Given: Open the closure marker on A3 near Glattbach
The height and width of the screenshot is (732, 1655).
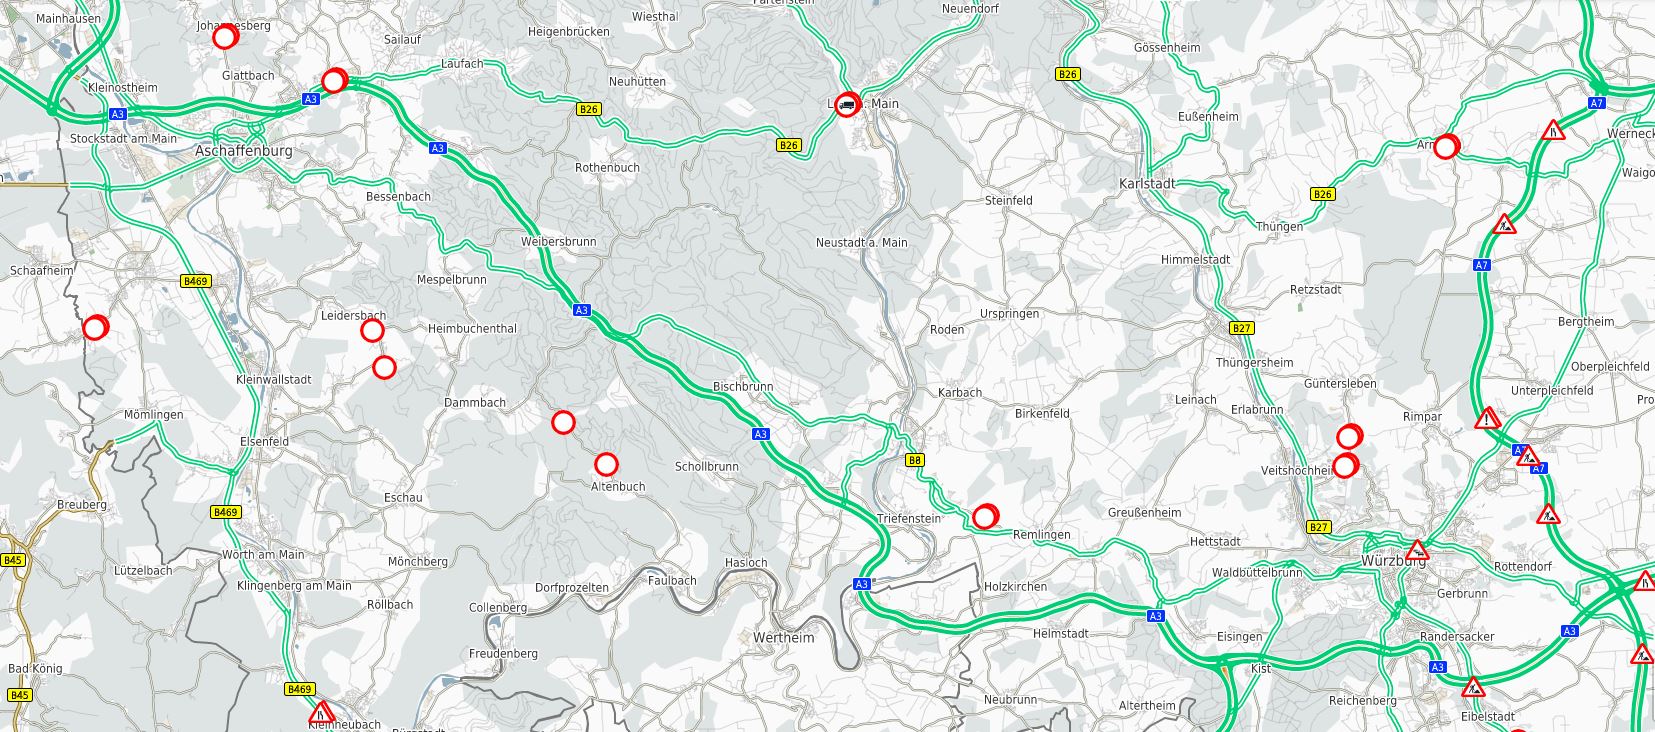Looking at the screenshot, I should pyautogui.click(x=334, y=80).
